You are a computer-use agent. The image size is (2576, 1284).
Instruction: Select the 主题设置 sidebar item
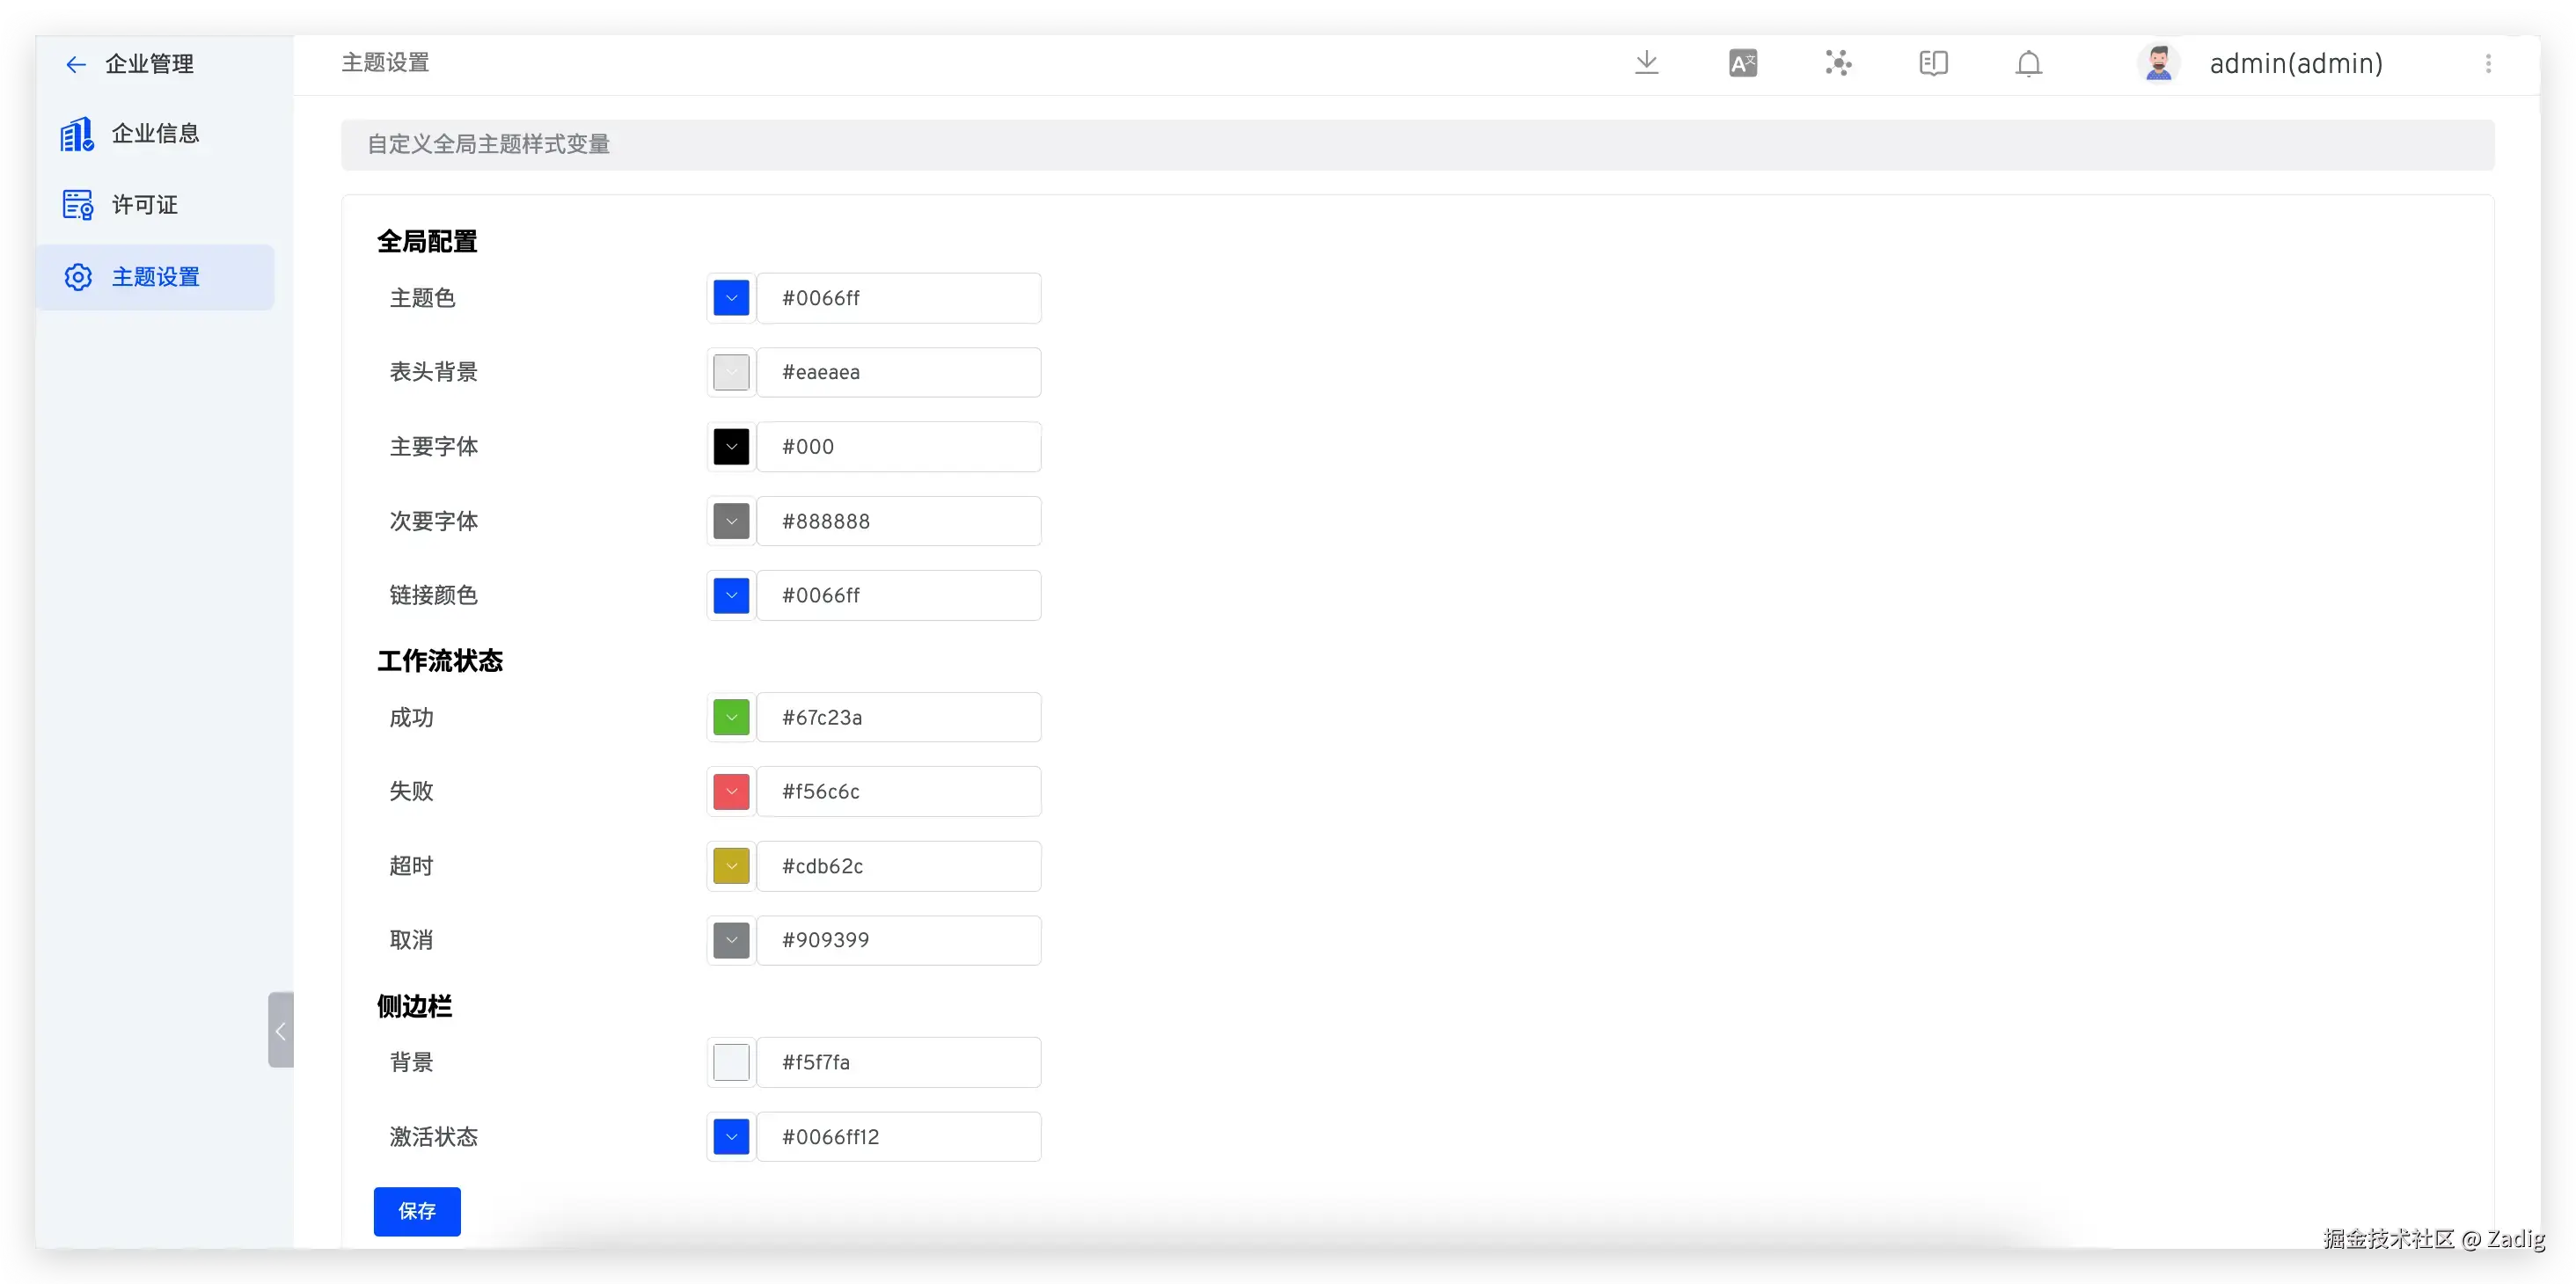coord(155,277)
